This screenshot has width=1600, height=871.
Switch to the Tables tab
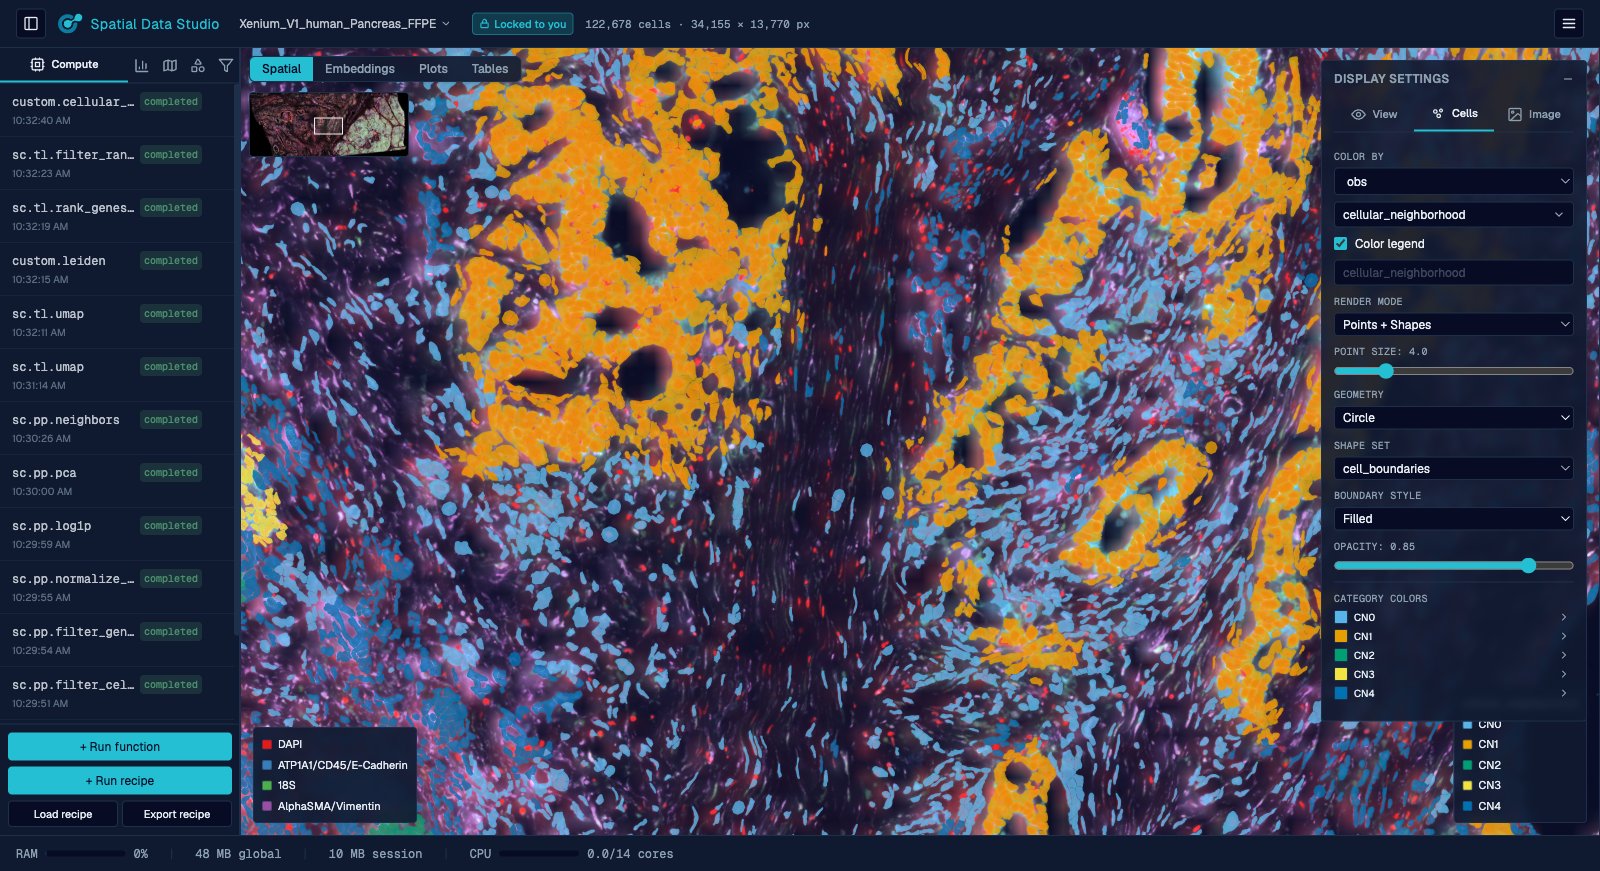[x=490, y=68]
